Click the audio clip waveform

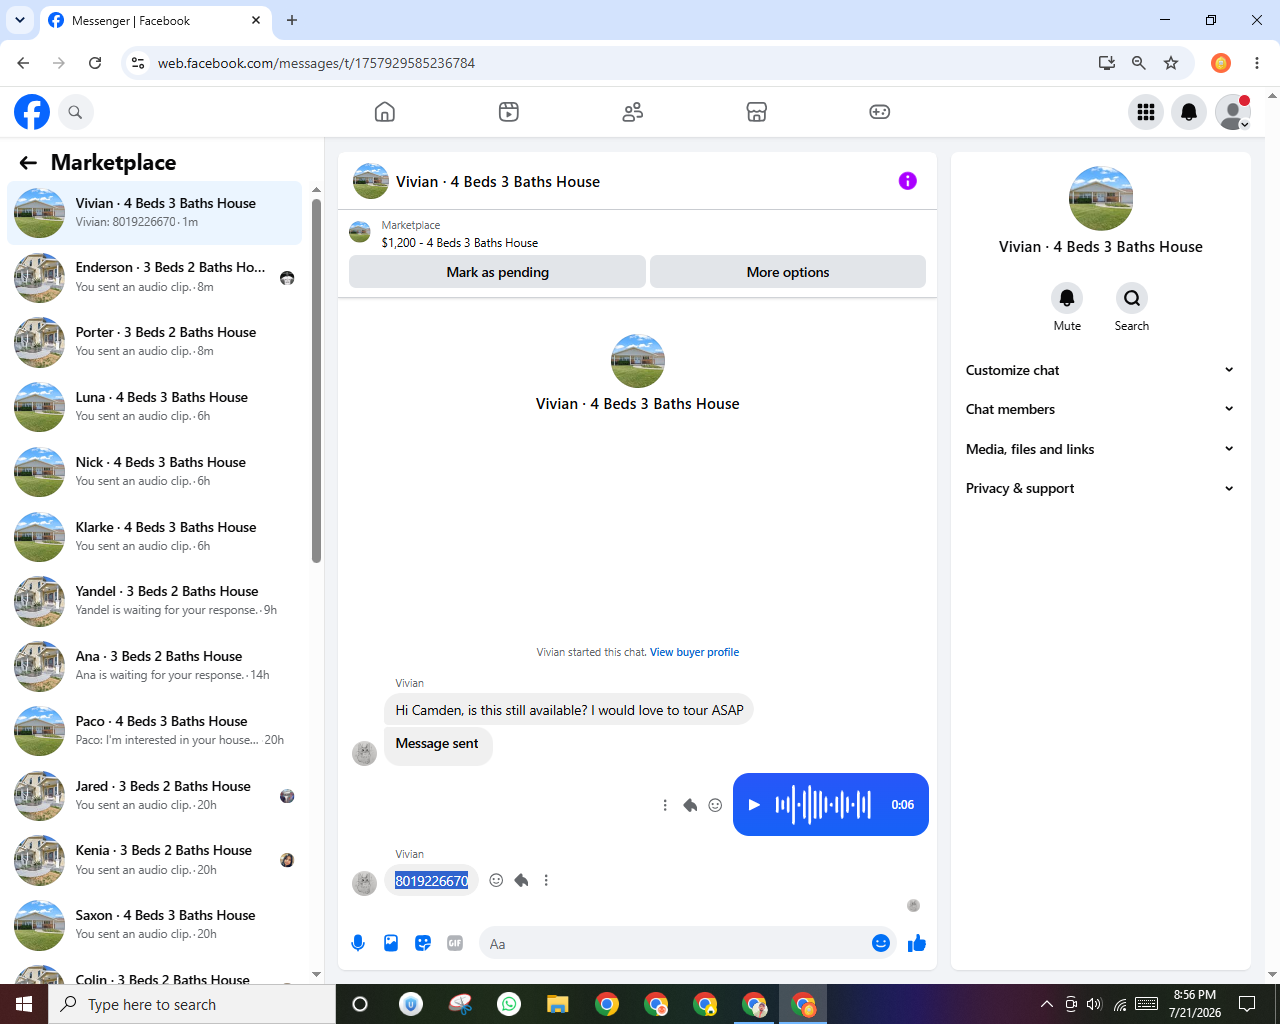823,805
